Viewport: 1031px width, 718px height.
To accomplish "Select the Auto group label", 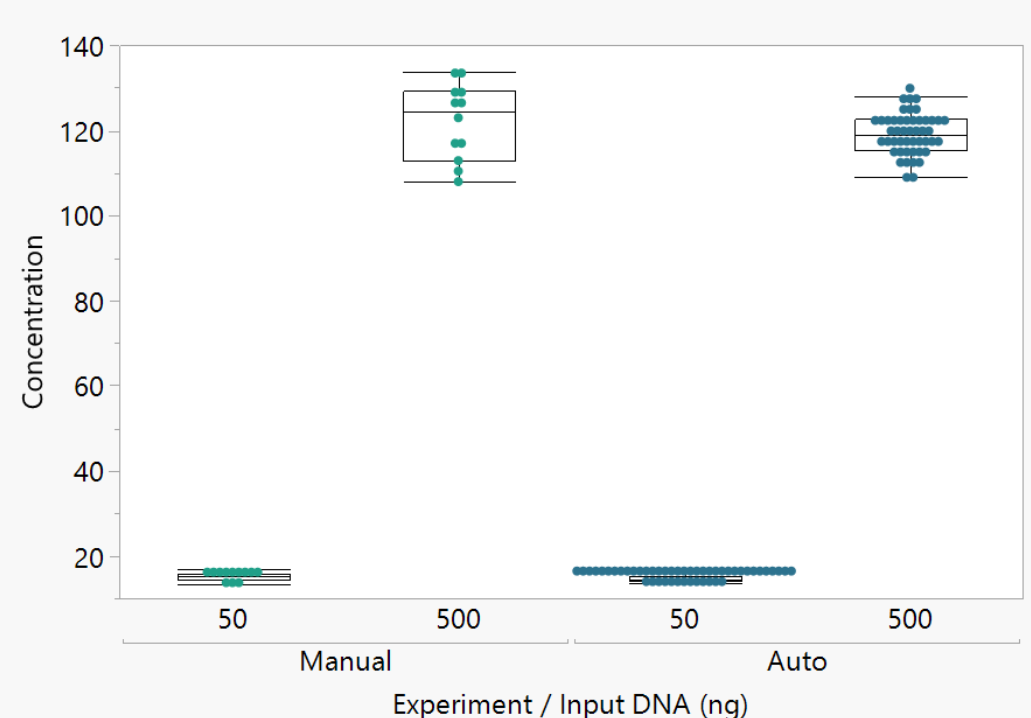I will point(797,661).
